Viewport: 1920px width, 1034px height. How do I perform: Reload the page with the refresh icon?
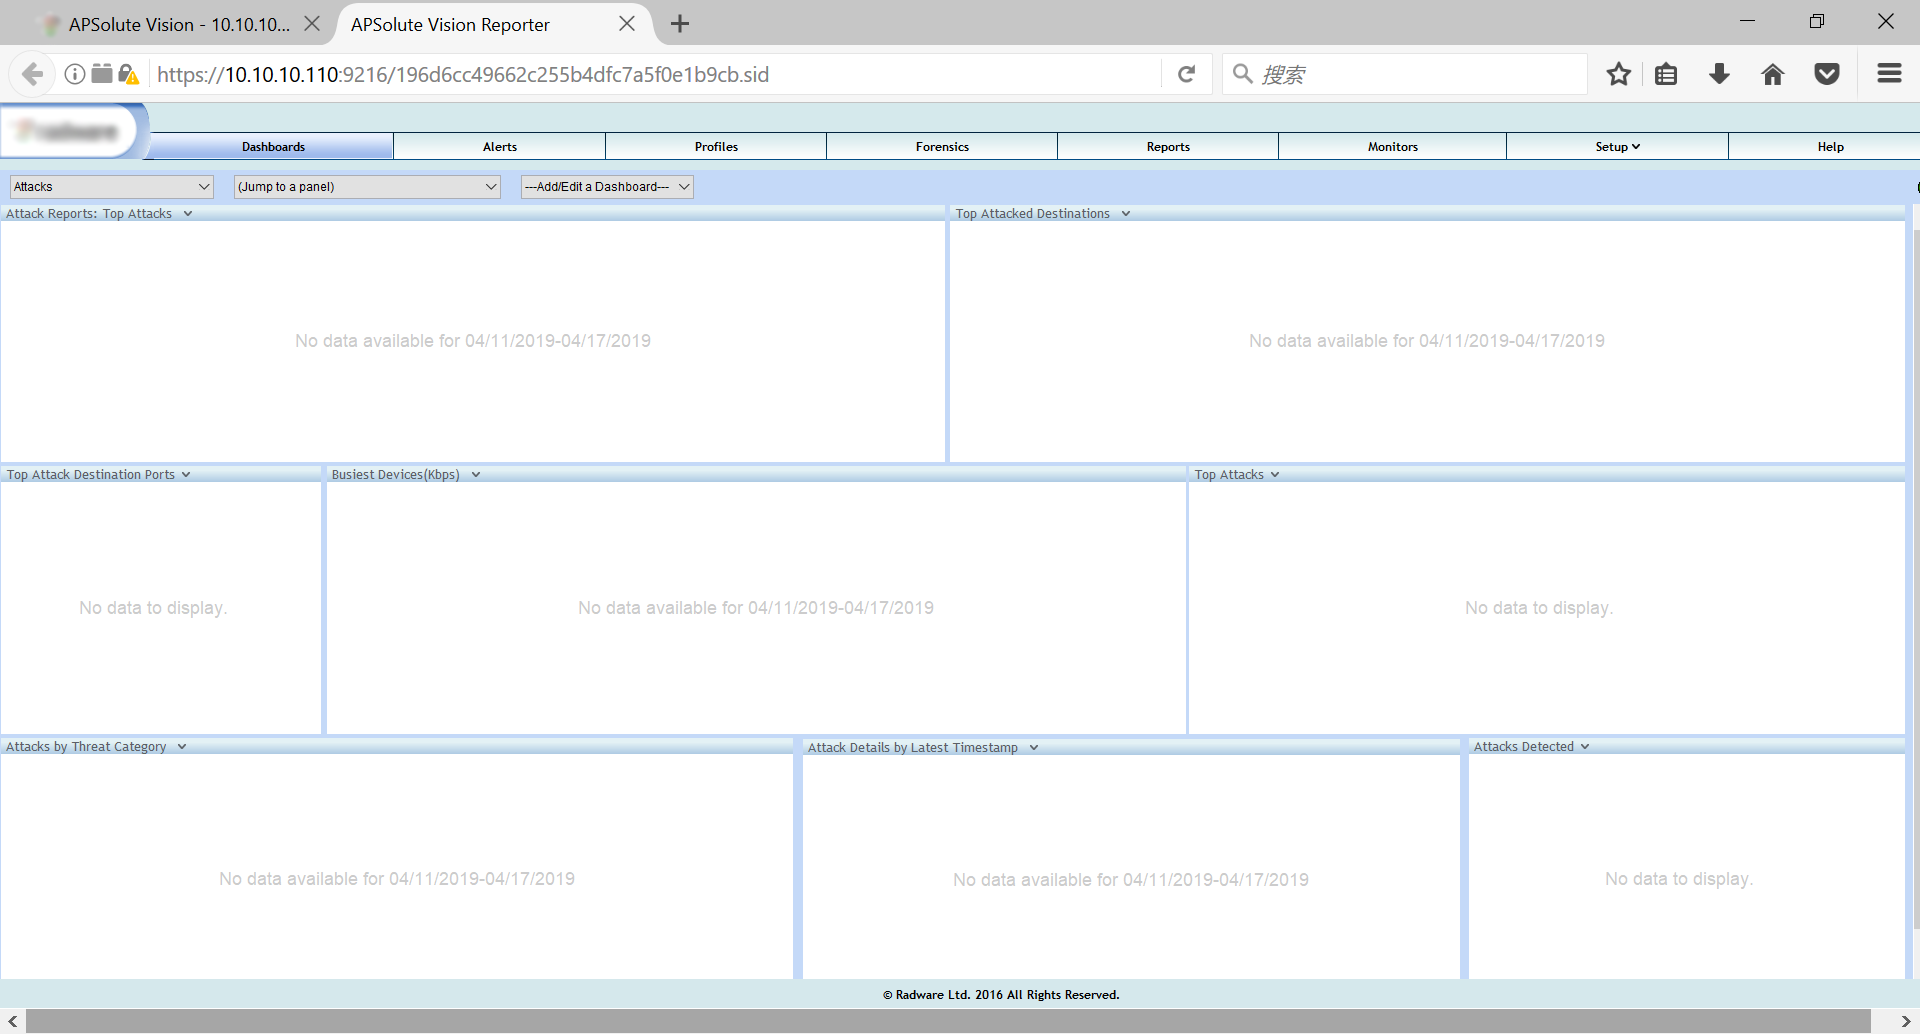pos(1186,74)
